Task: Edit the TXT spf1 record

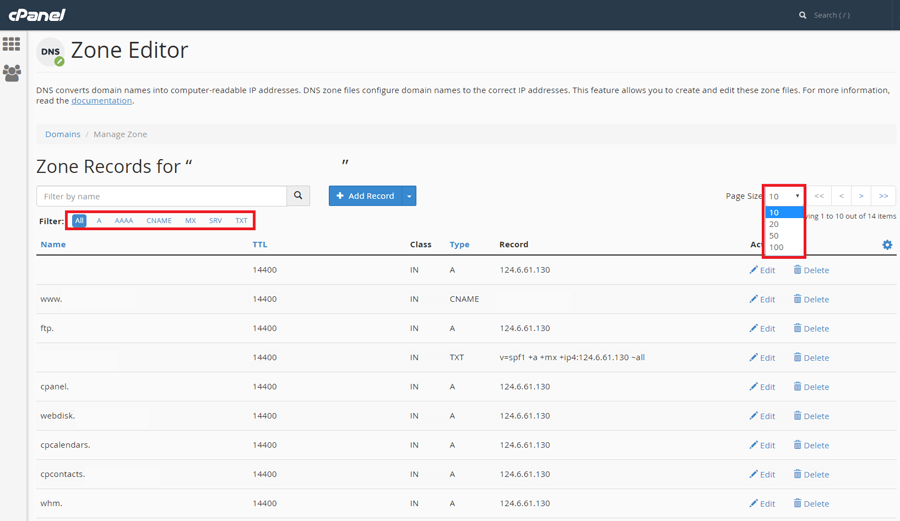Action: [x=762, y=357]
